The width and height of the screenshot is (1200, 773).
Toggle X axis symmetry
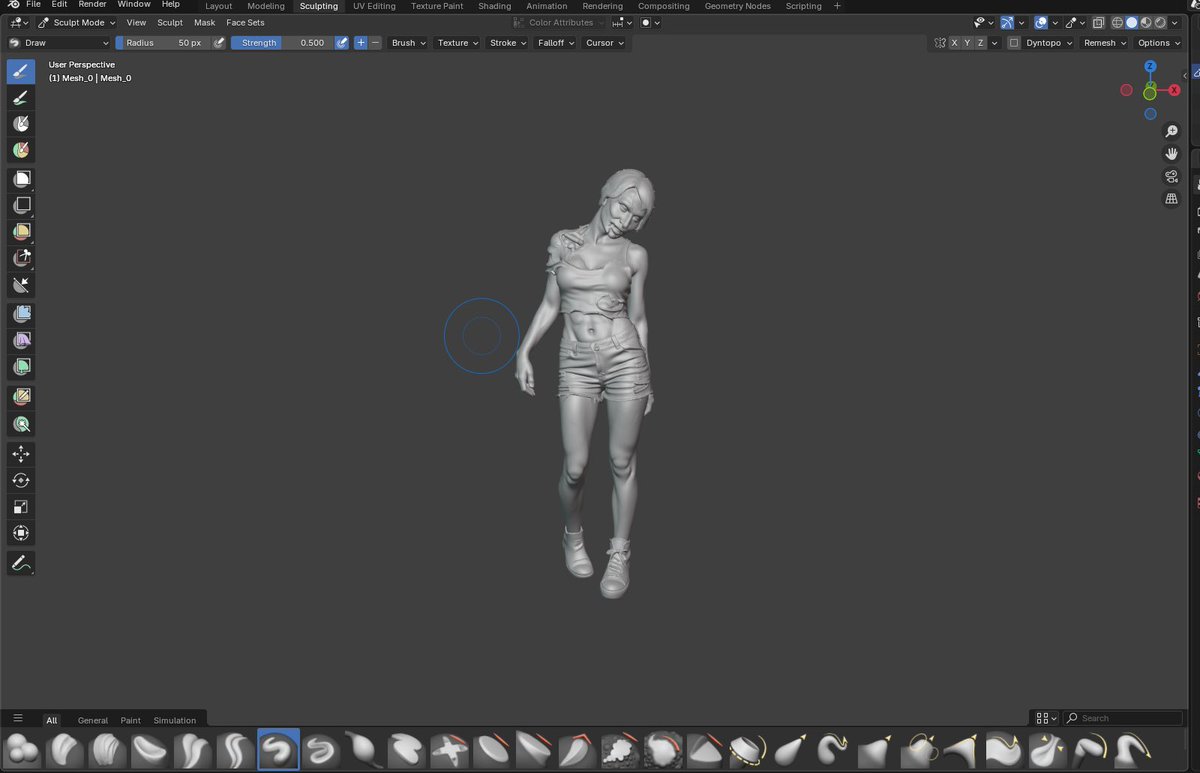click(954, 43)
